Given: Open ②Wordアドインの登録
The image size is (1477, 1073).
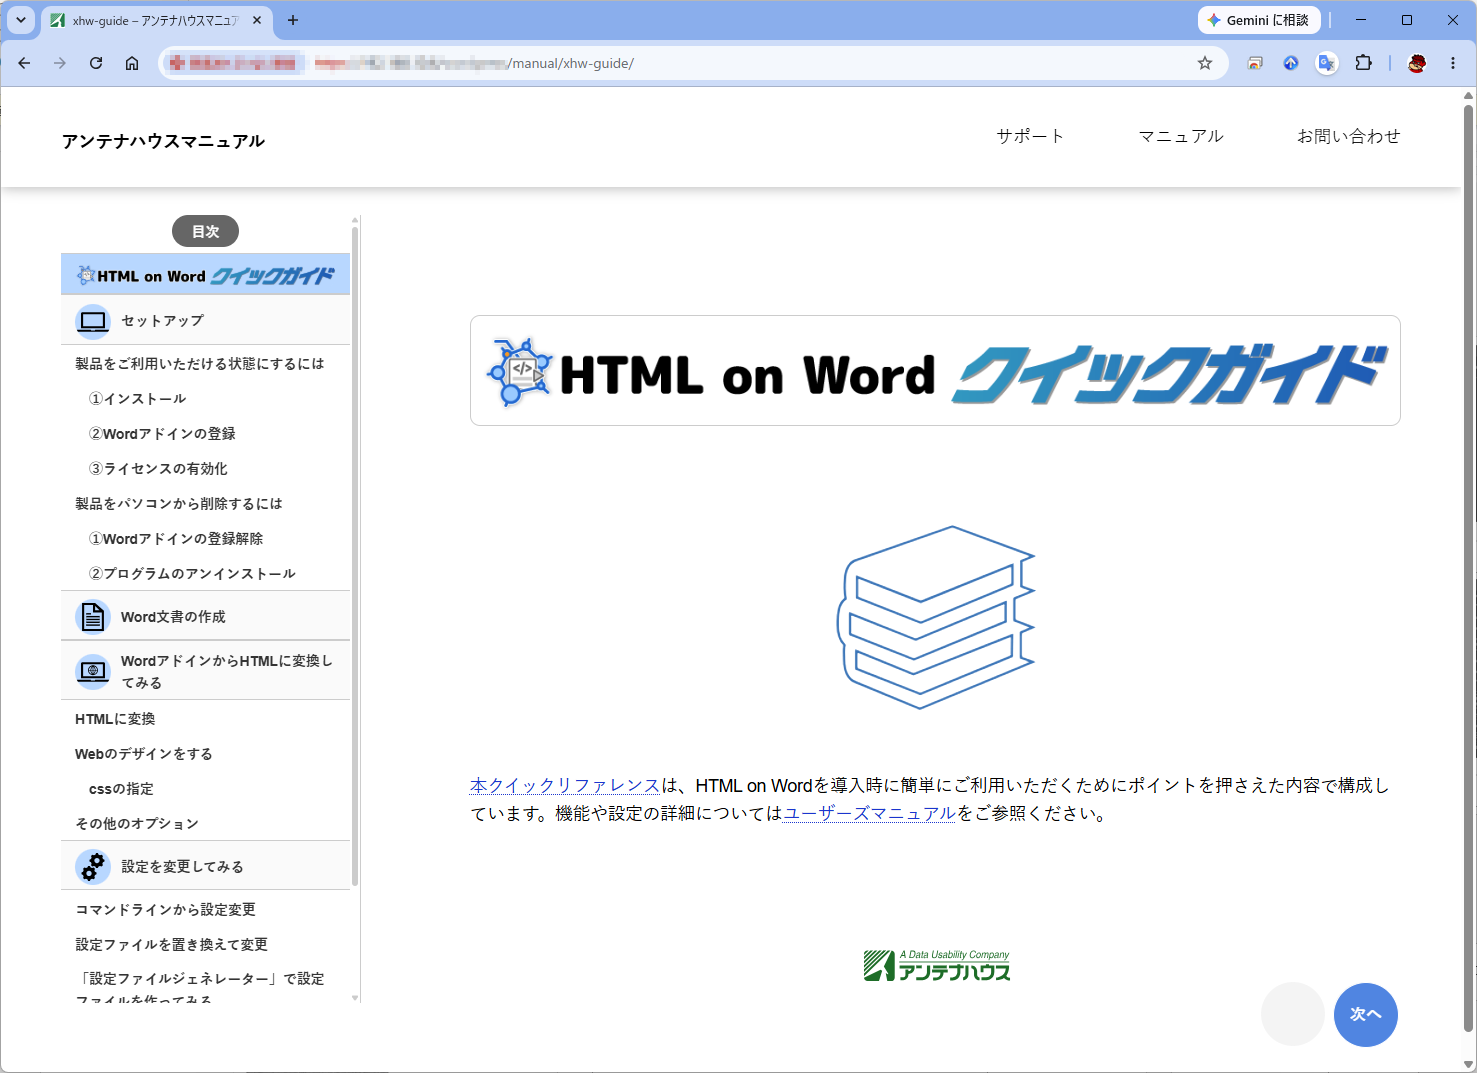Looking at the screenshot, I should (x=162, y=434).
